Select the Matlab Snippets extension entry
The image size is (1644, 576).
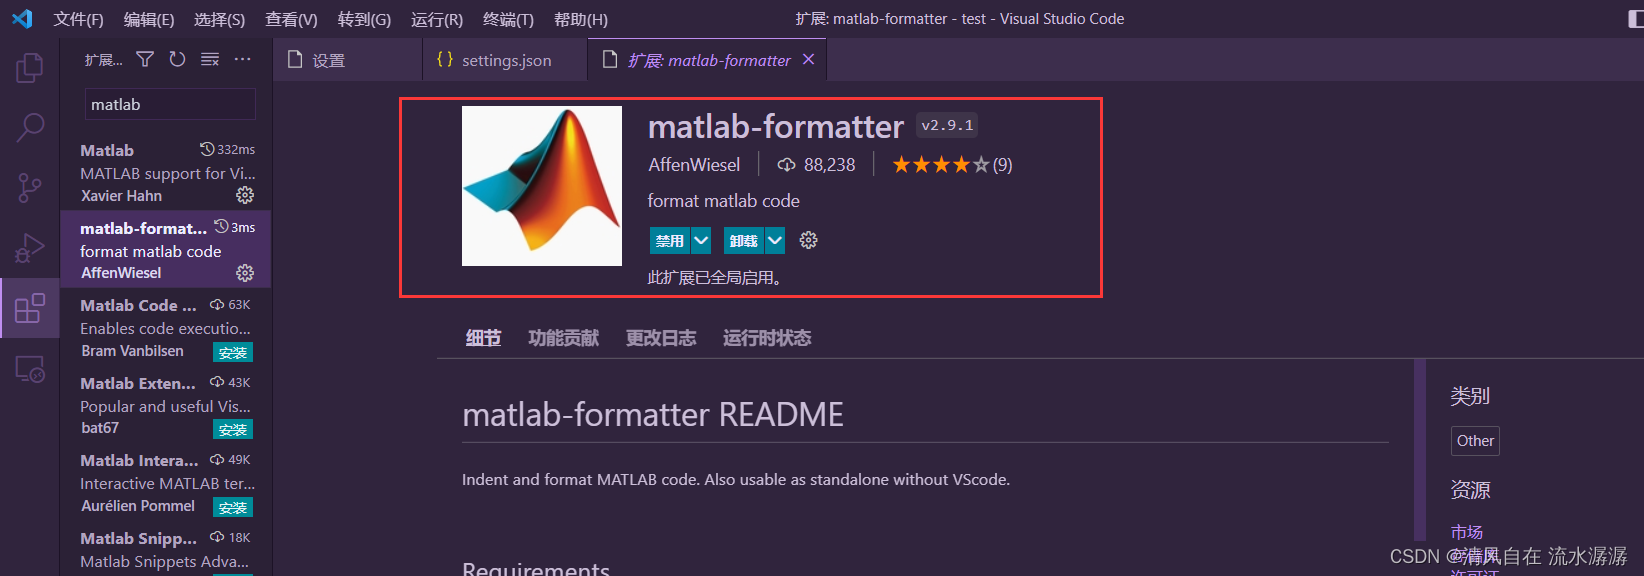coord(165,549)
